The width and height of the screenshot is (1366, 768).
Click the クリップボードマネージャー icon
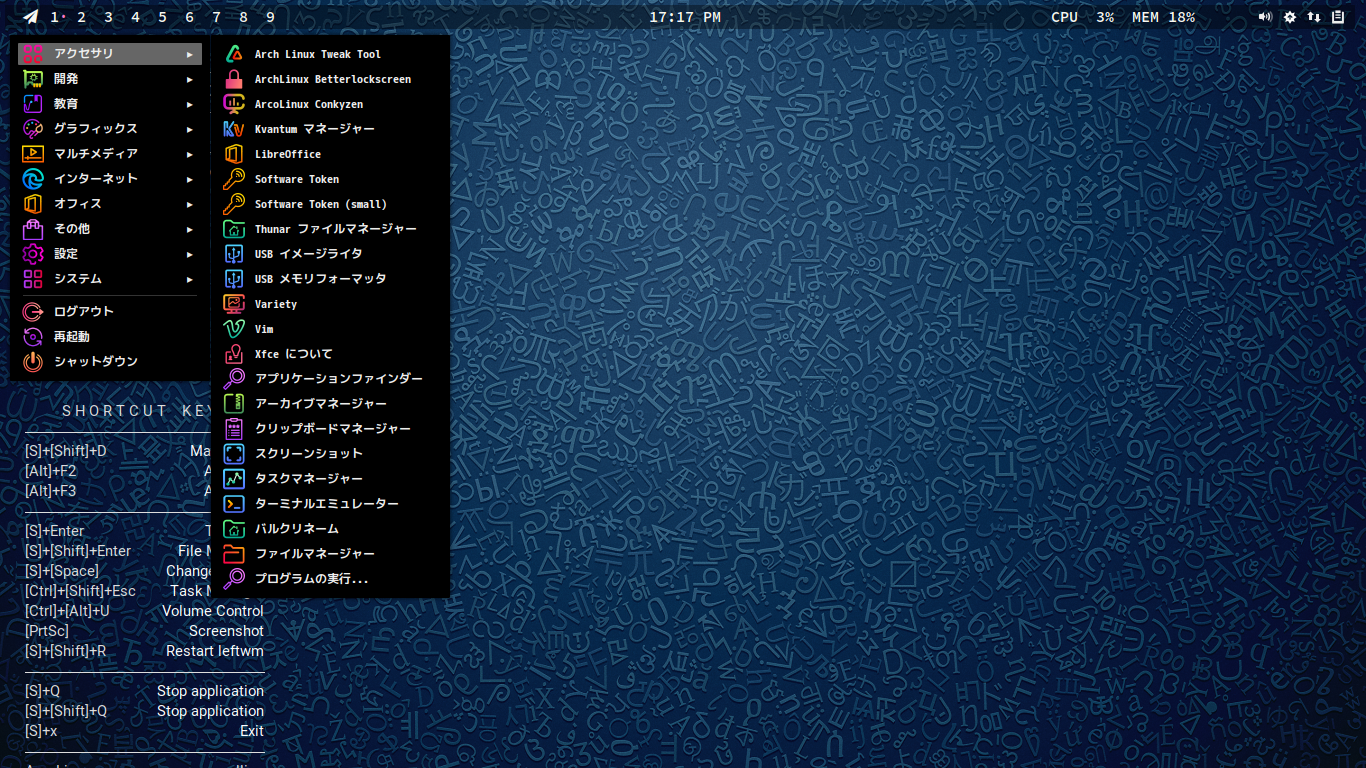point(234,429)
